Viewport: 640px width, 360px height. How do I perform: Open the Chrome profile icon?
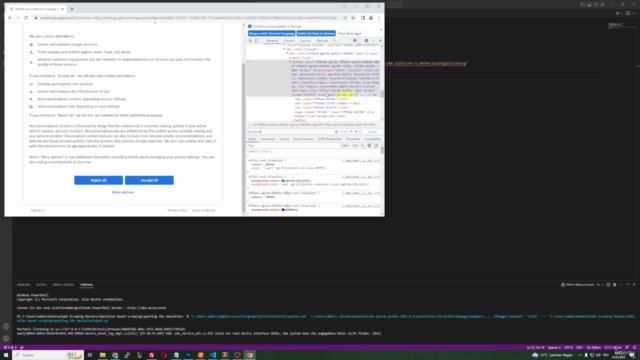click(x=371, y=18)
